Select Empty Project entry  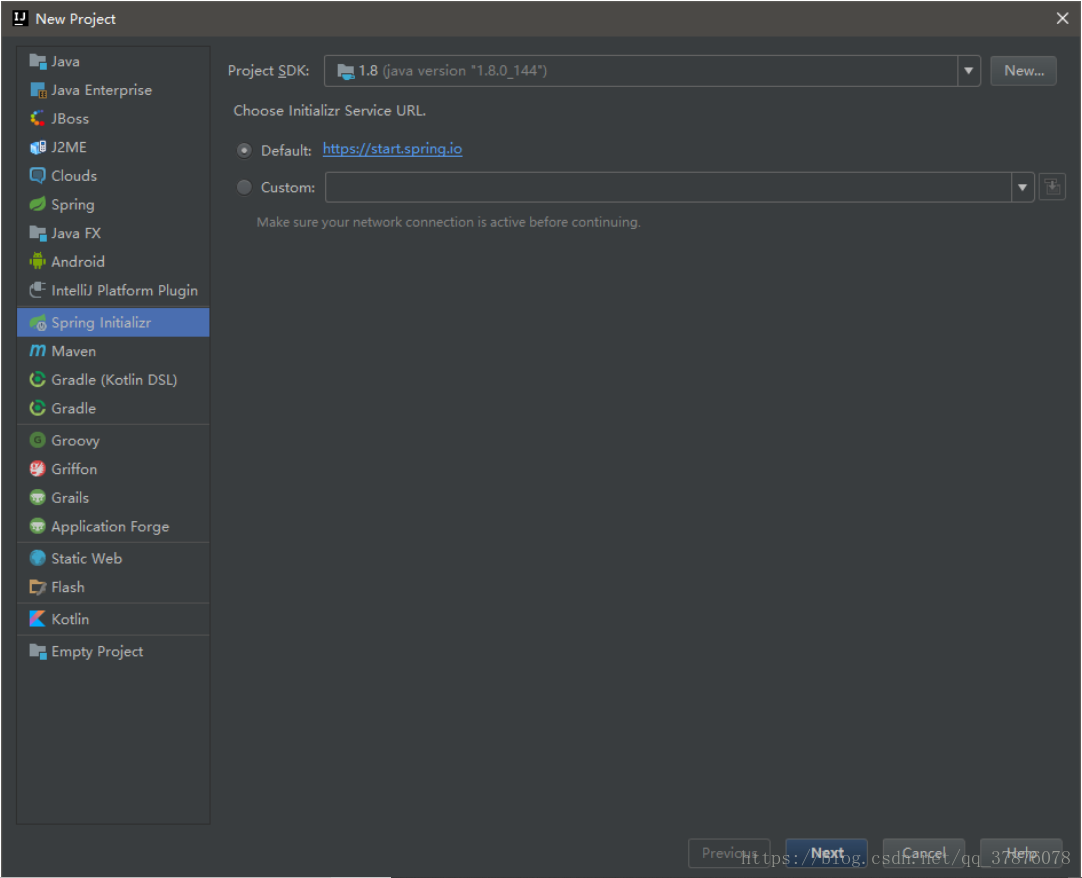(113, 651)
